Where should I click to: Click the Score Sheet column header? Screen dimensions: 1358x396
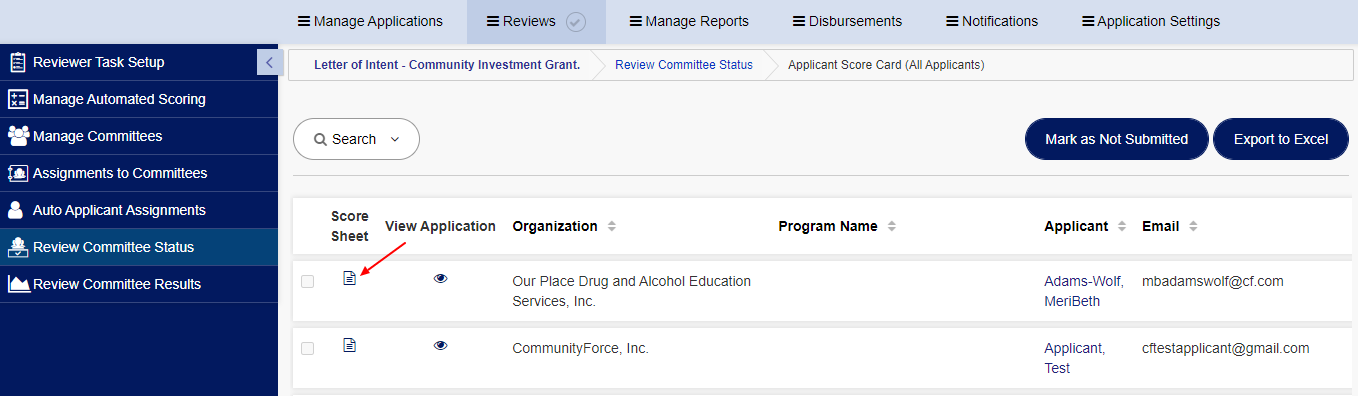click(350, 226)
